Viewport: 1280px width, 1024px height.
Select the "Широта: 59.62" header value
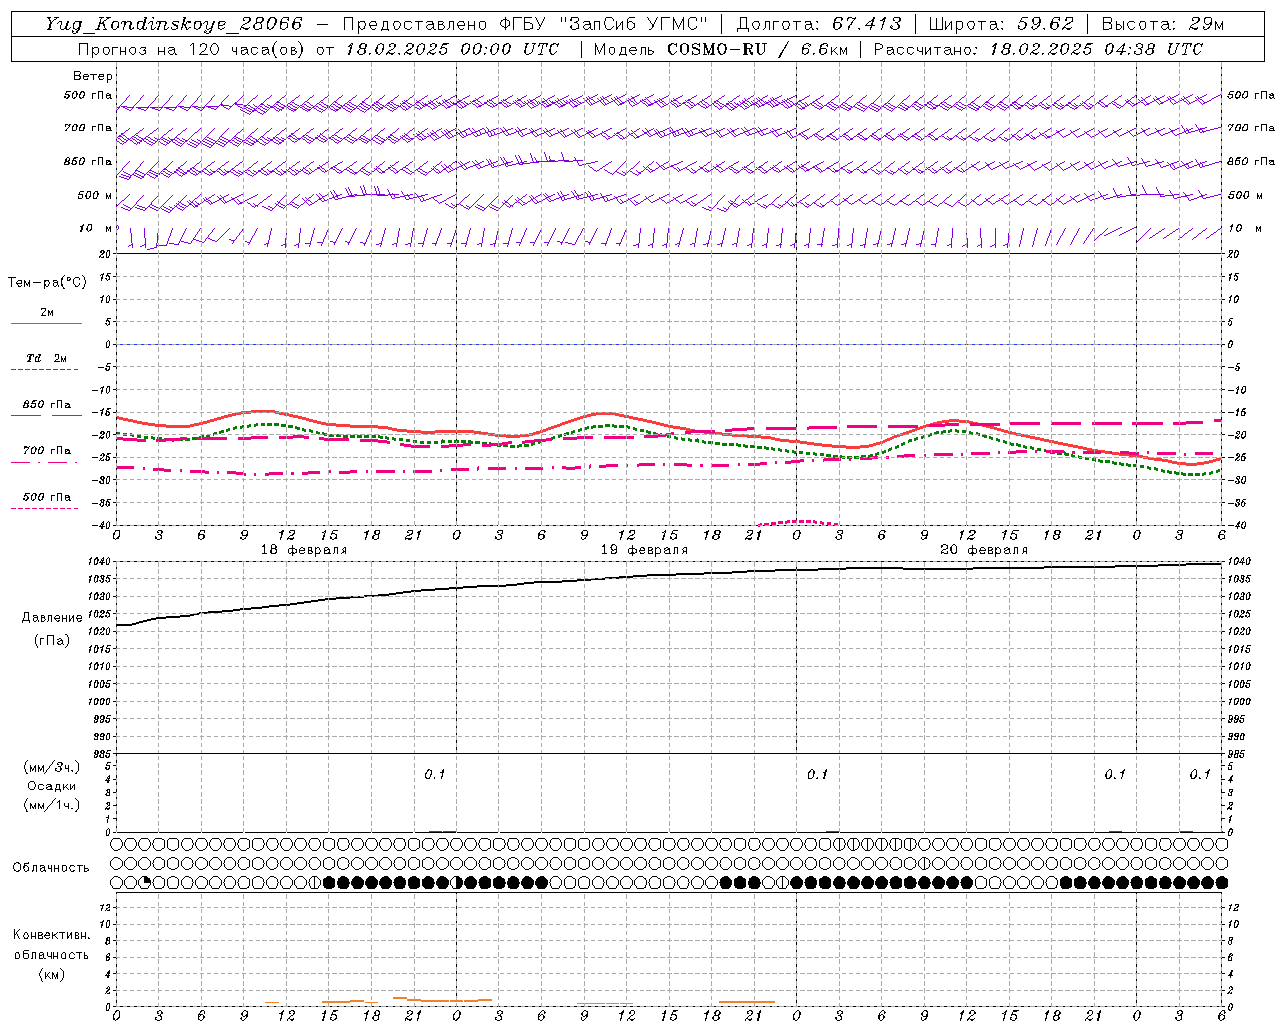[x=1001, y=24]
